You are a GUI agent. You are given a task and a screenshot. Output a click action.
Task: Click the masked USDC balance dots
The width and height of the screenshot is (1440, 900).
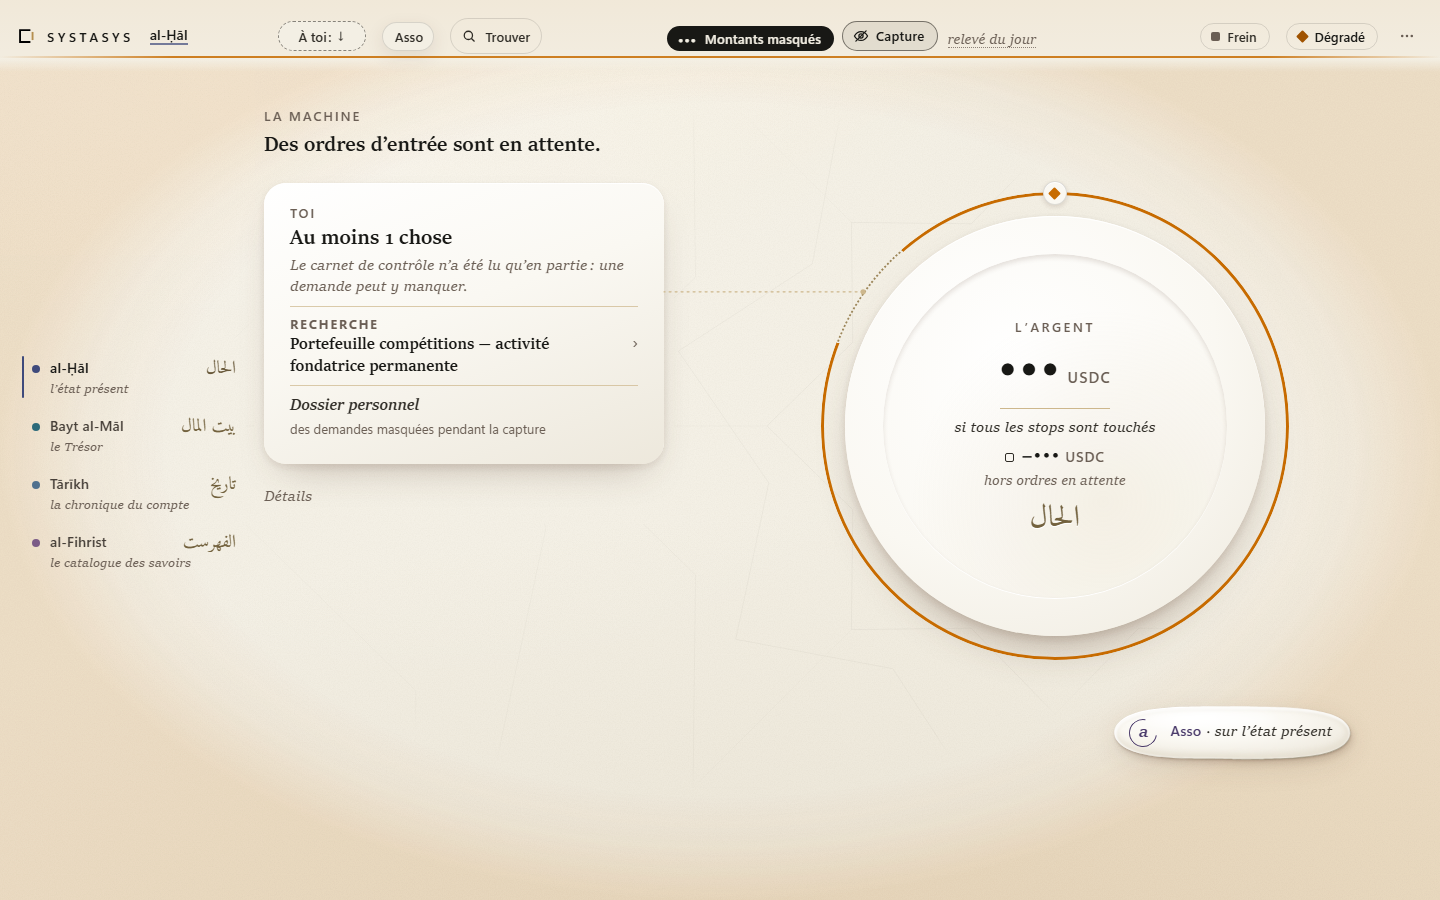[x=1029, y=370]
